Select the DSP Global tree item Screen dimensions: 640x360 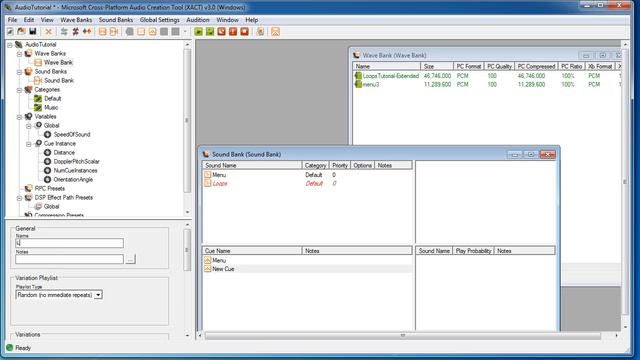click(x=51, y=206)
